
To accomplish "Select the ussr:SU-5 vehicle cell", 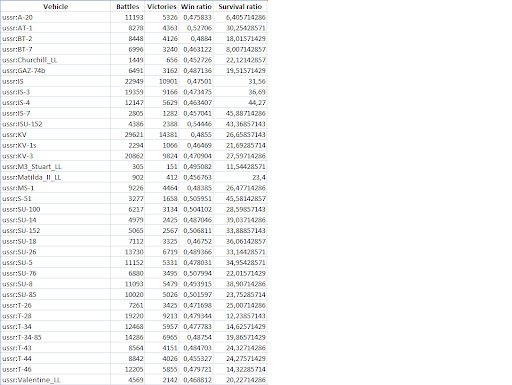I will point(55,263).
